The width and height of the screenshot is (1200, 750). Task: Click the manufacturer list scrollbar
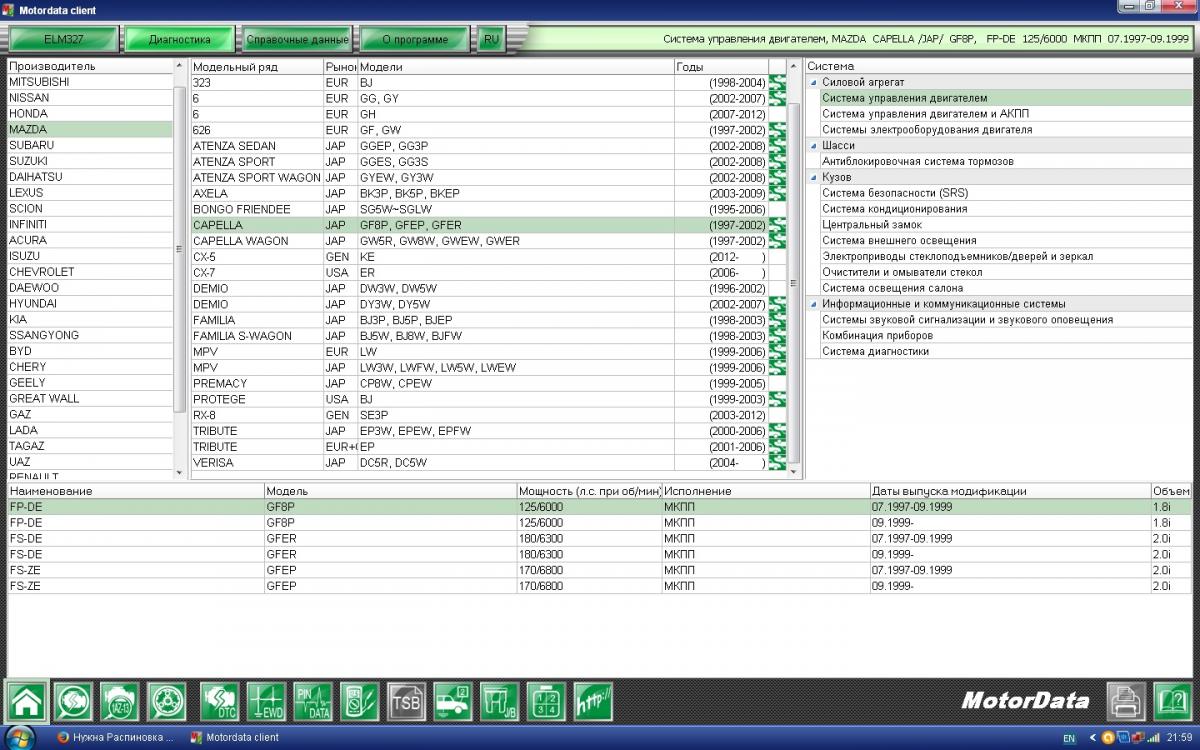point(180,250)
